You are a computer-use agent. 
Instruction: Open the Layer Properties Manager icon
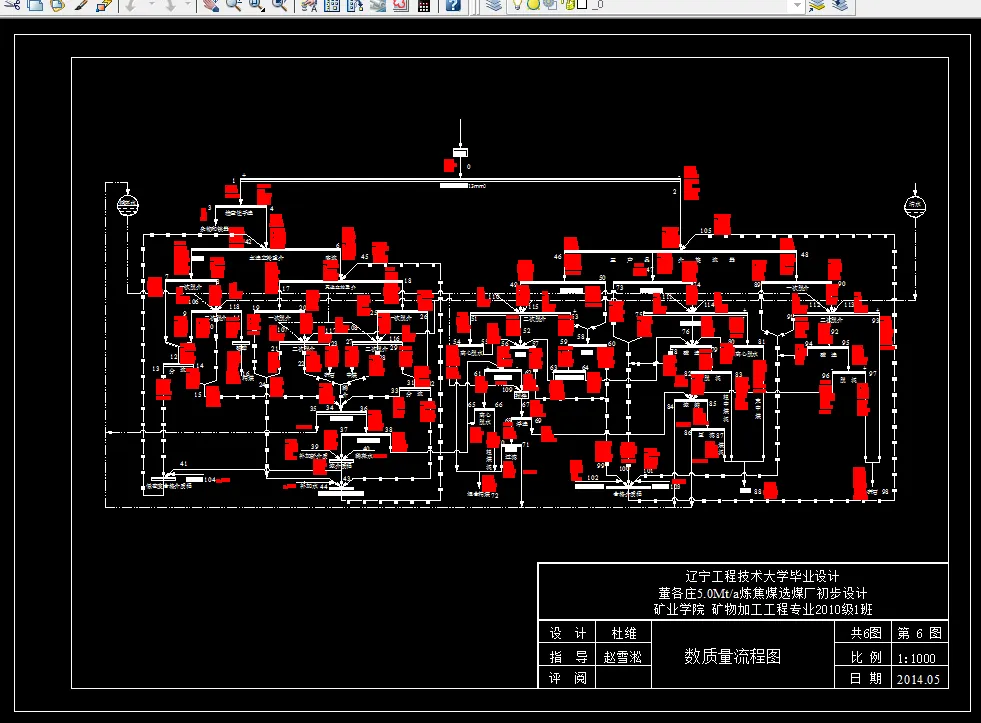(494, 5)
